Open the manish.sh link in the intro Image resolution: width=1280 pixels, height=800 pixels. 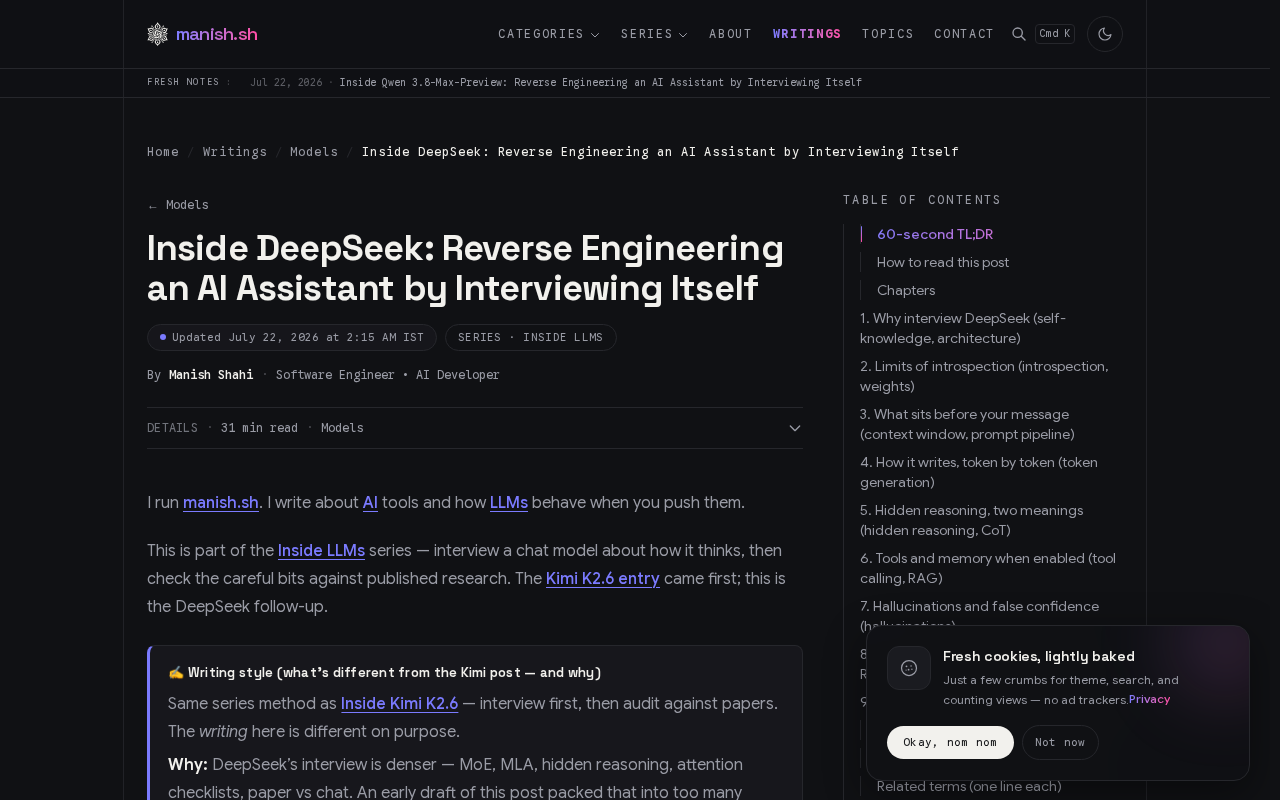pos(221,503)
